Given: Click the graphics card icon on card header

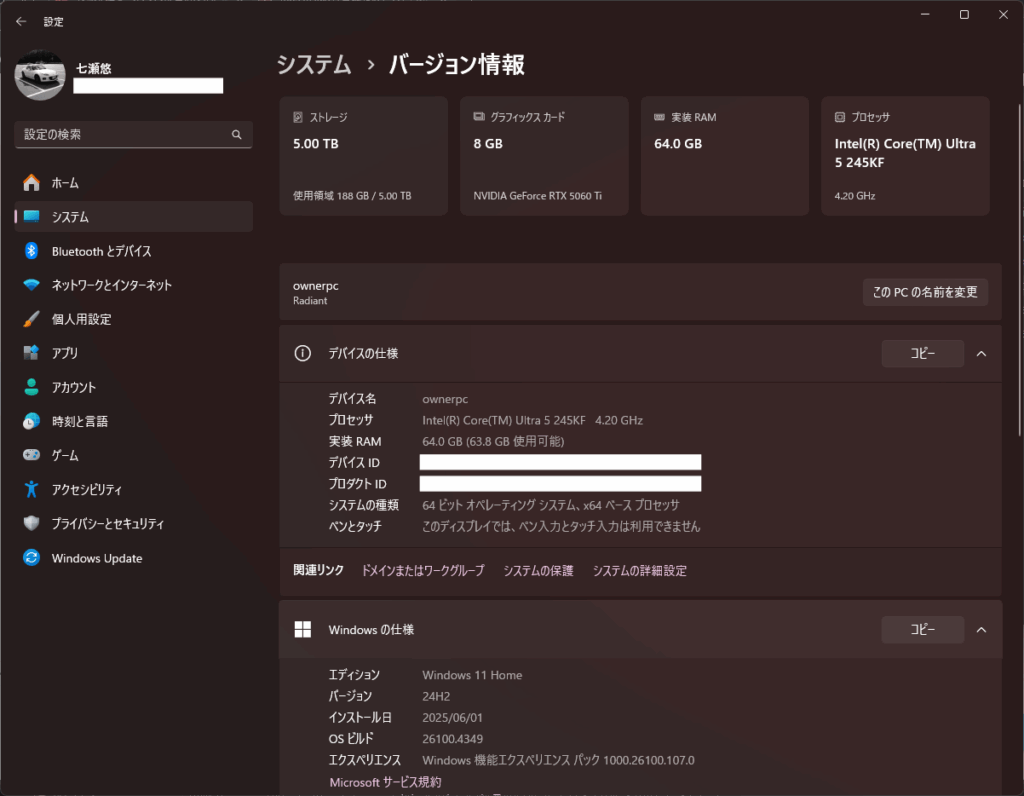Looking at the screenshot, I should pos(479,117).
